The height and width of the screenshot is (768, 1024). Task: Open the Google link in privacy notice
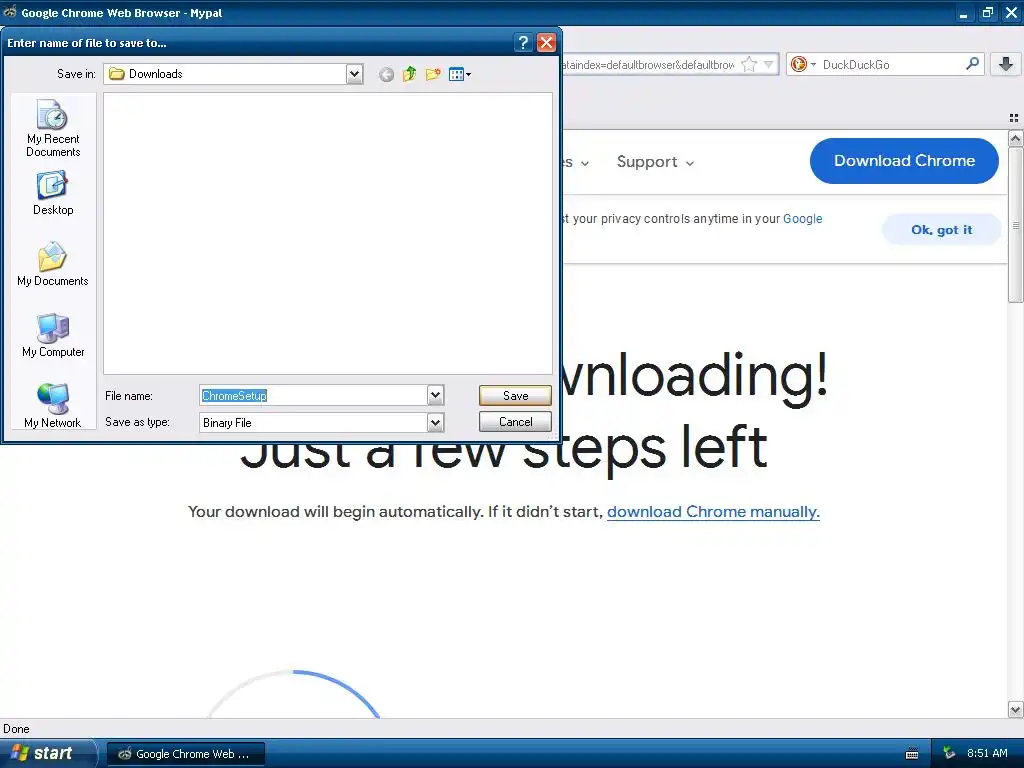[803, 219]
